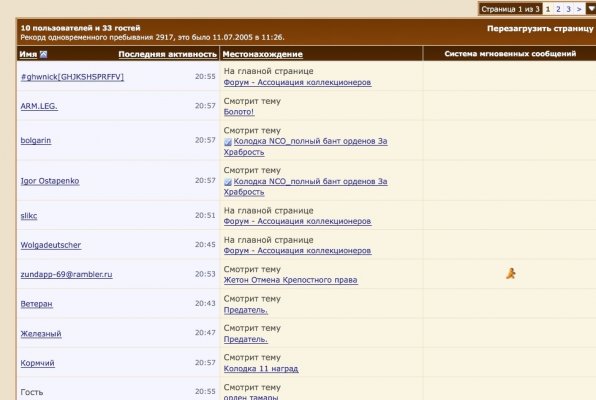Image resolution: width=596 pixels, height=400 pixels.
Task: Open the page navigation dropdown arrow
Action: [591, 9]
